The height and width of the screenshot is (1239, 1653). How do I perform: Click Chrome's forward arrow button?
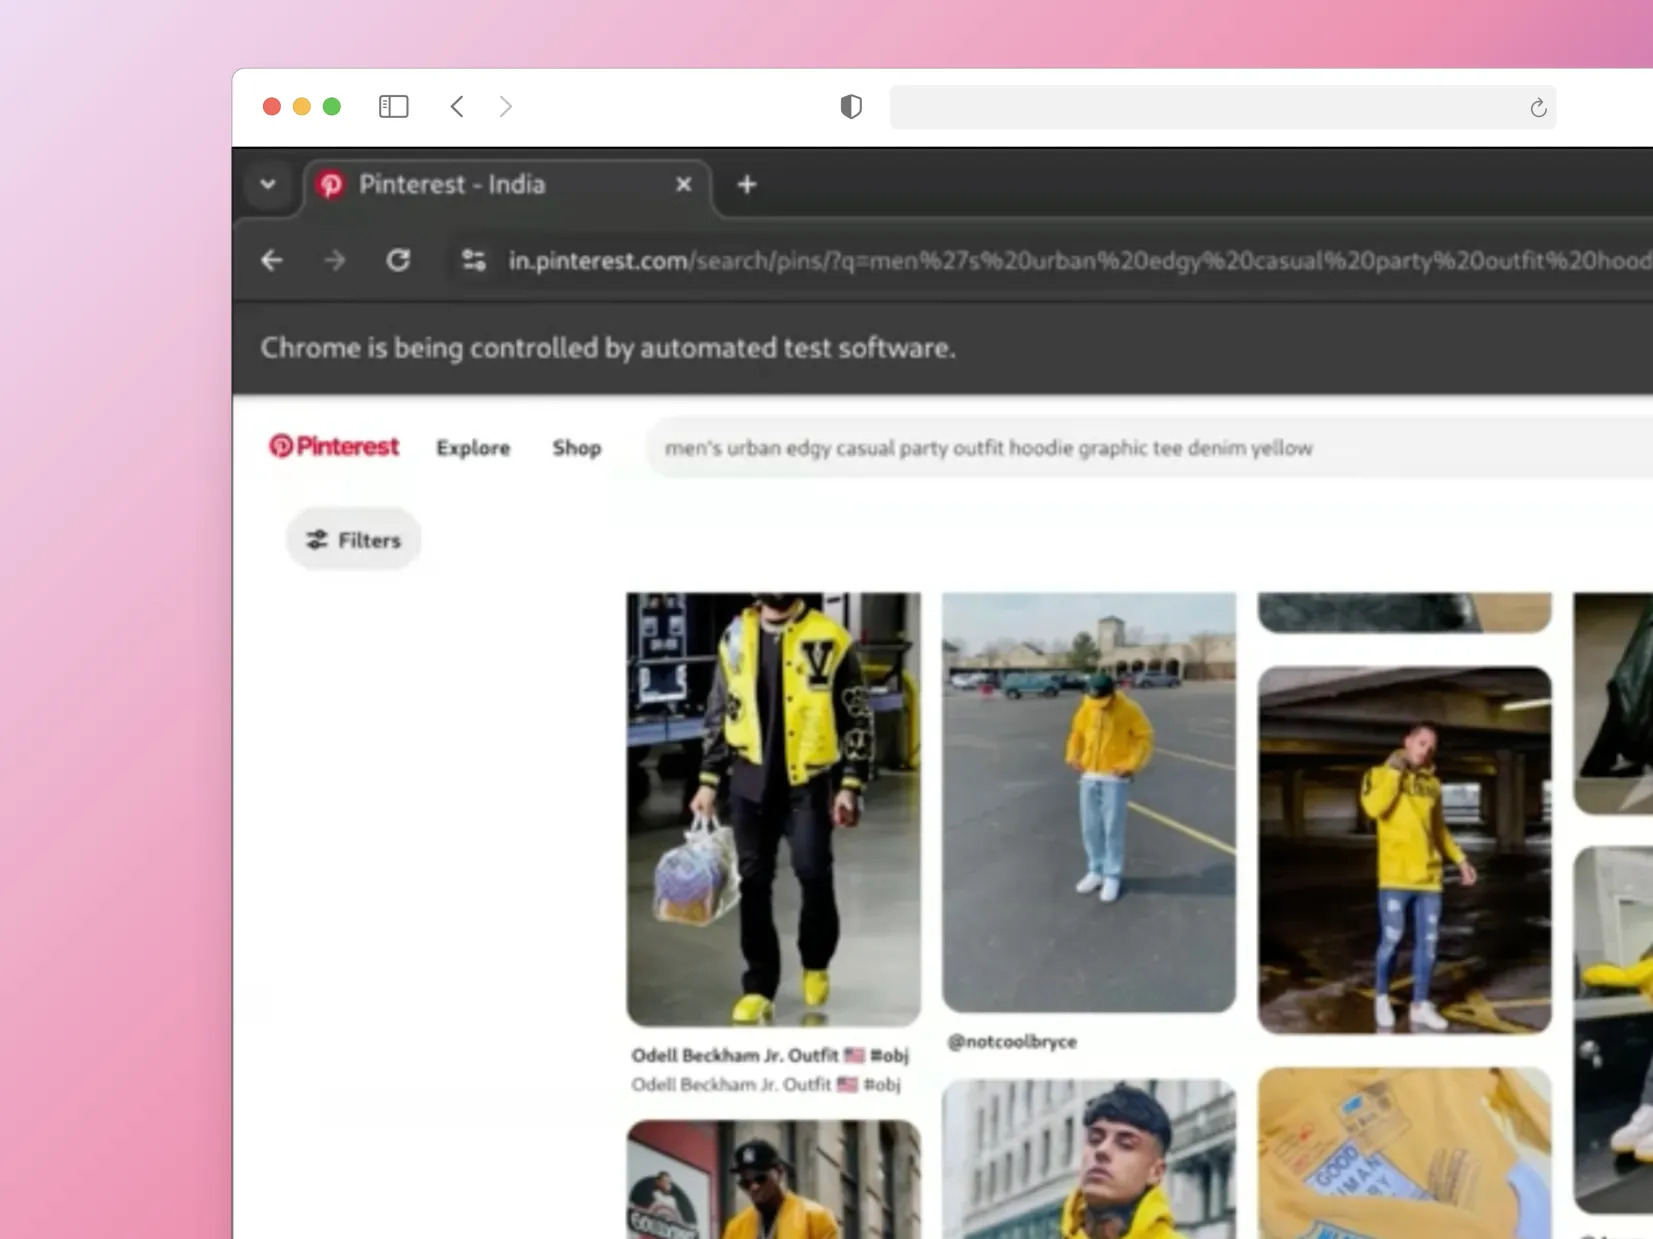tap(335, 261)
